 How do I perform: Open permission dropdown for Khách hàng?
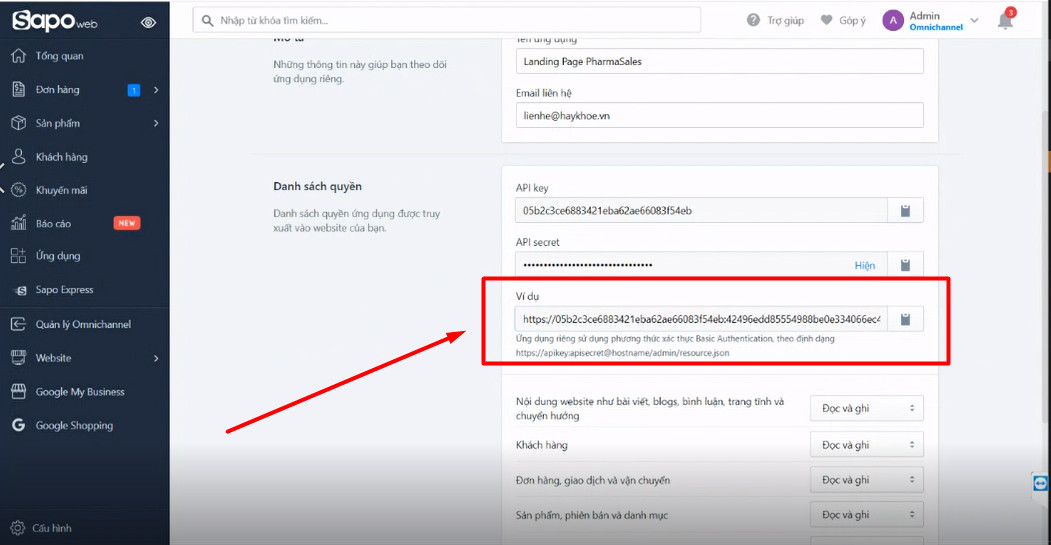click(x=867, y=444)
